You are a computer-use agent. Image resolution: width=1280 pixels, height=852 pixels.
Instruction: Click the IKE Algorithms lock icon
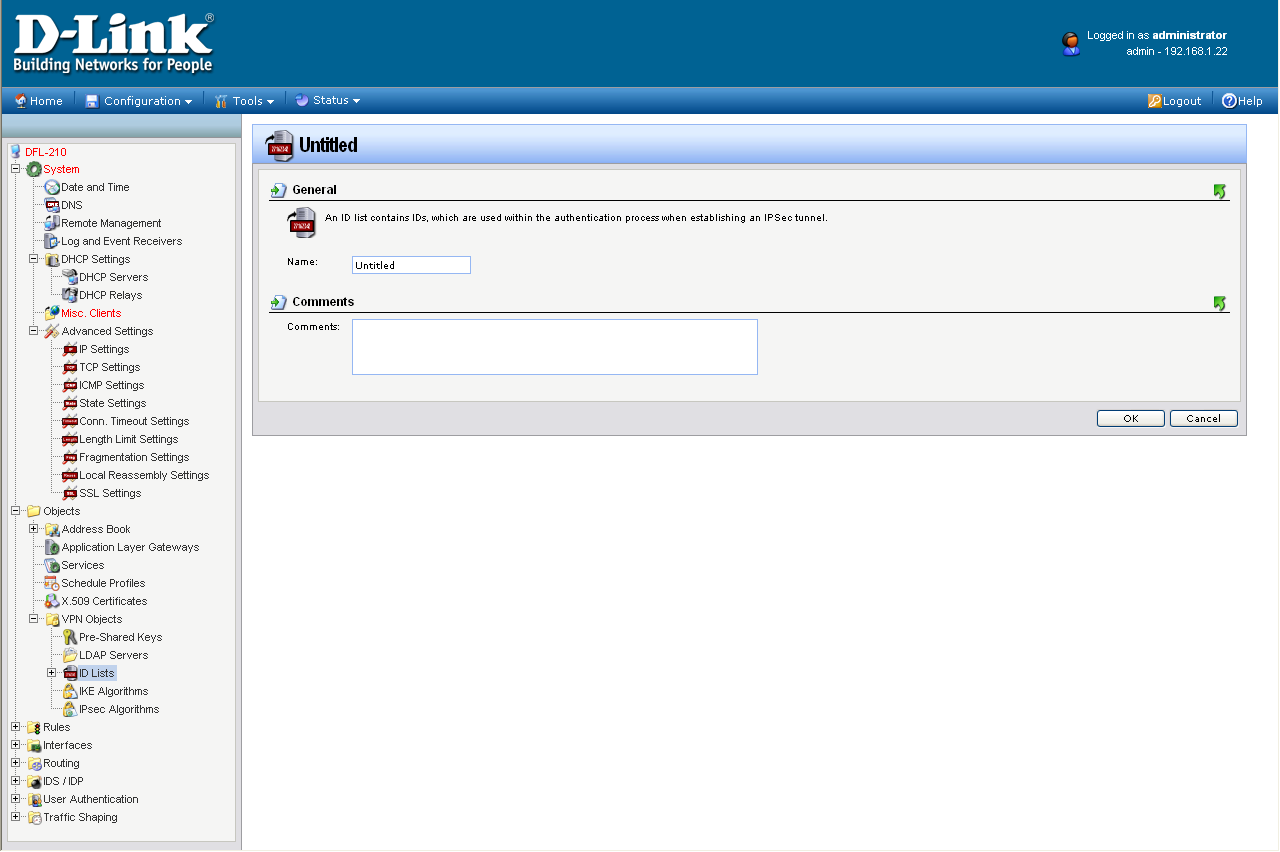(x=70, y=691)
